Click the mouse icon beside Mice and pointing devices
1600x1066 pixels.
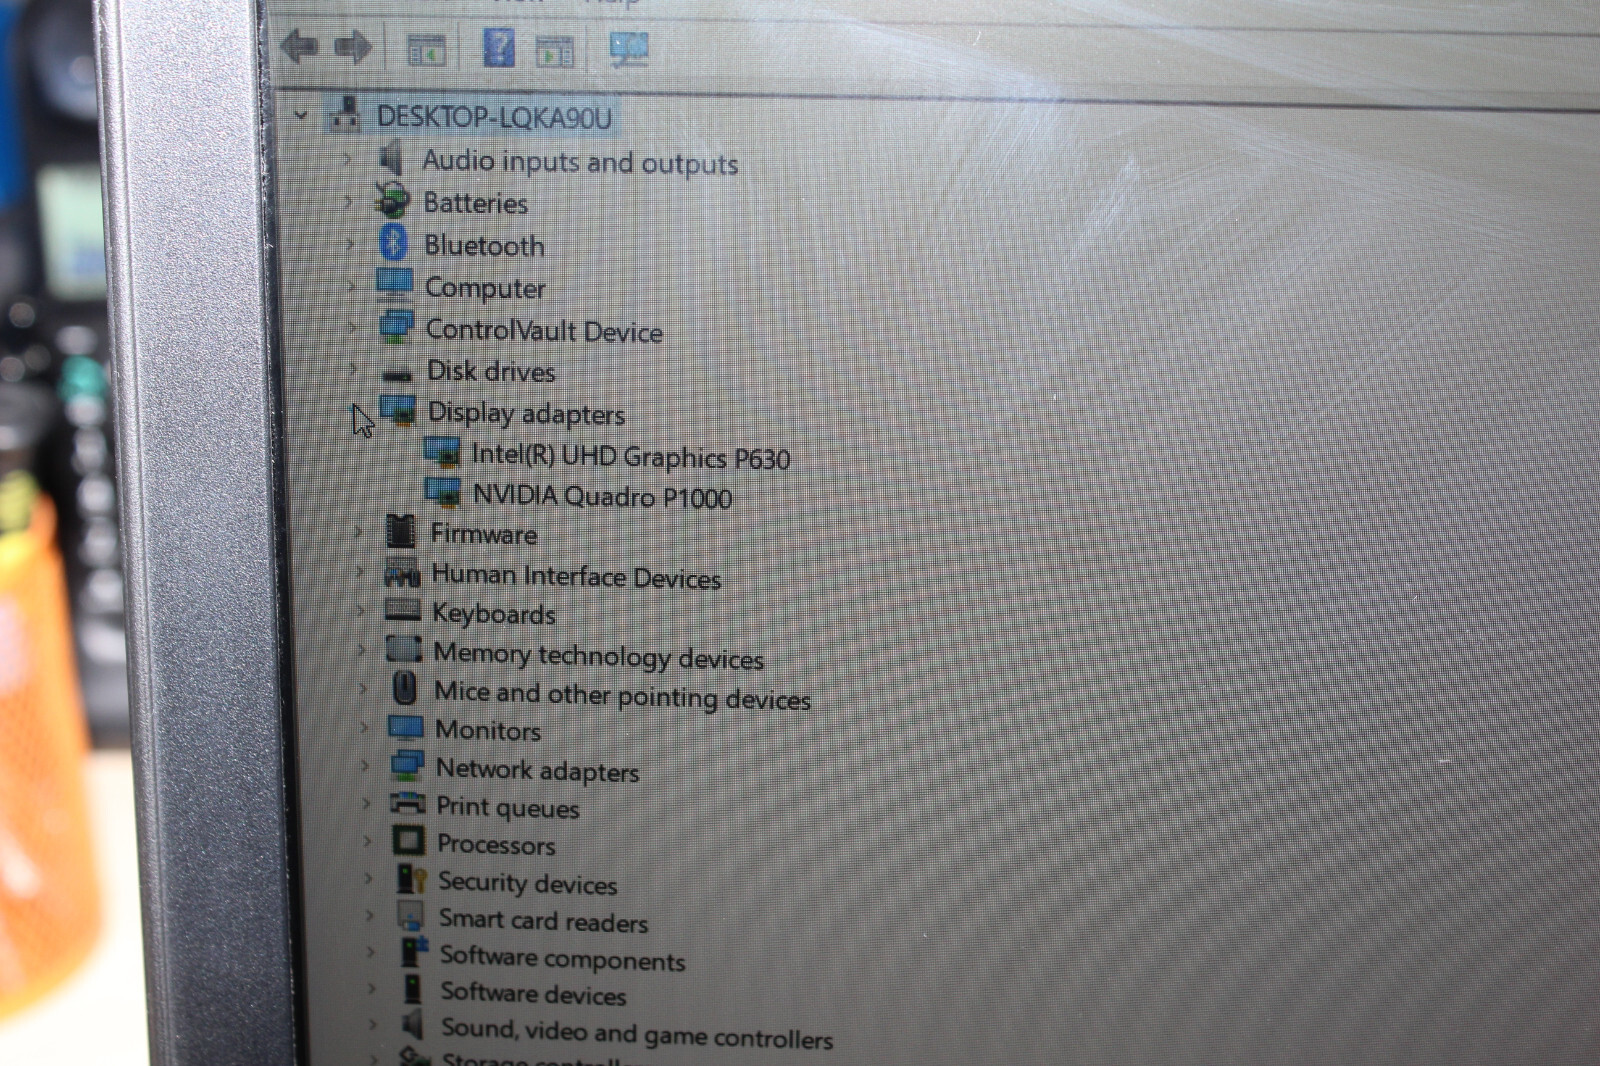coord(405,688)
